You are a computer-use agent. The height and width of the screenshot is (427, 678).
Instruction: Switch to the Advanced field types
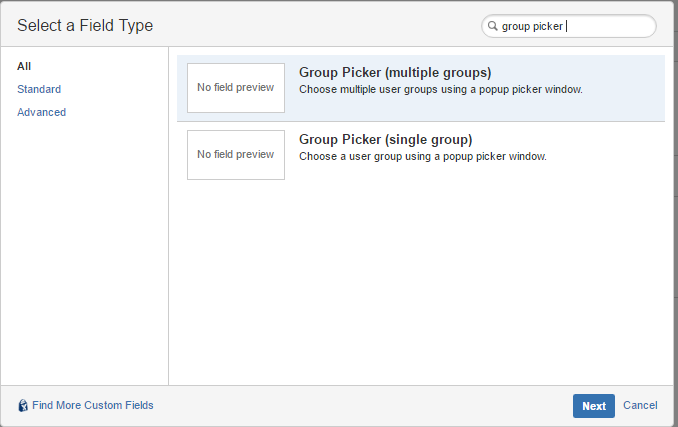click(42, 112)
